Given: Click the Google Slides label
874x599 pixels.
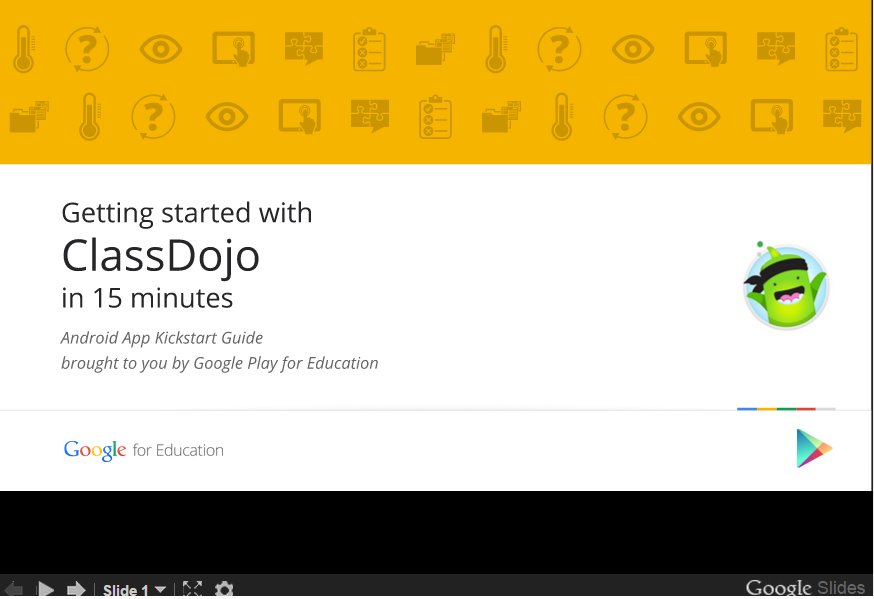Looking at the screenshot, I should [x=805, y=587].
